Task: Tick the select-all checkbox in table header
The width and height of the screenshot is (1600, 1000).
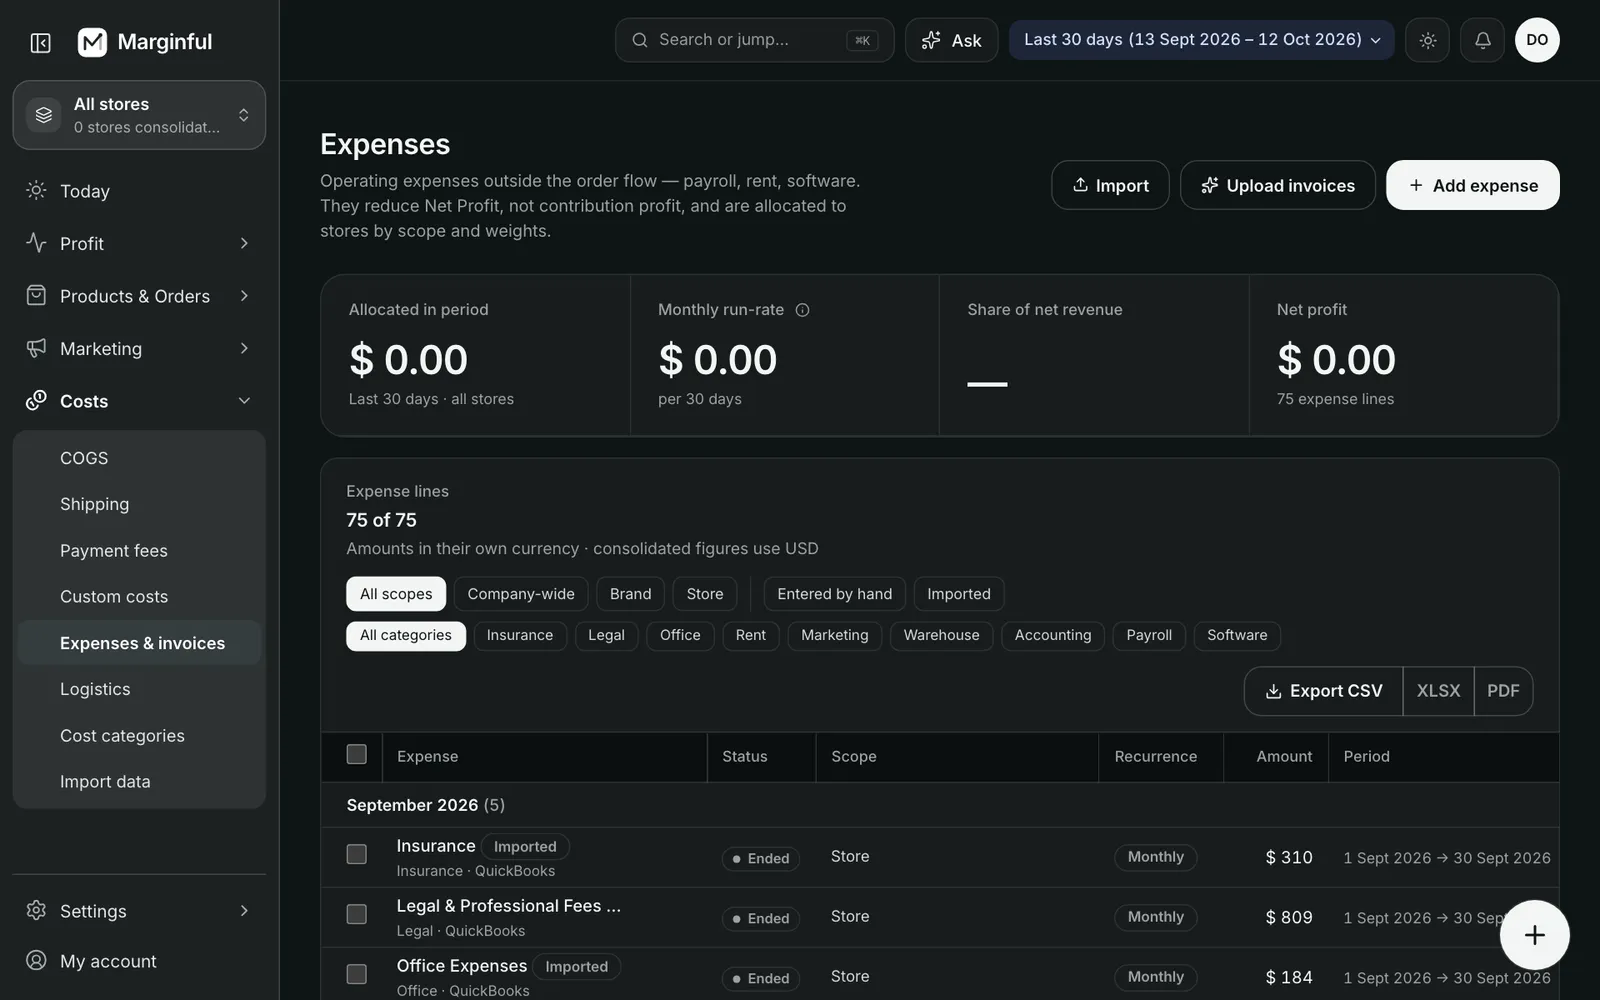Action: [356, 754]
